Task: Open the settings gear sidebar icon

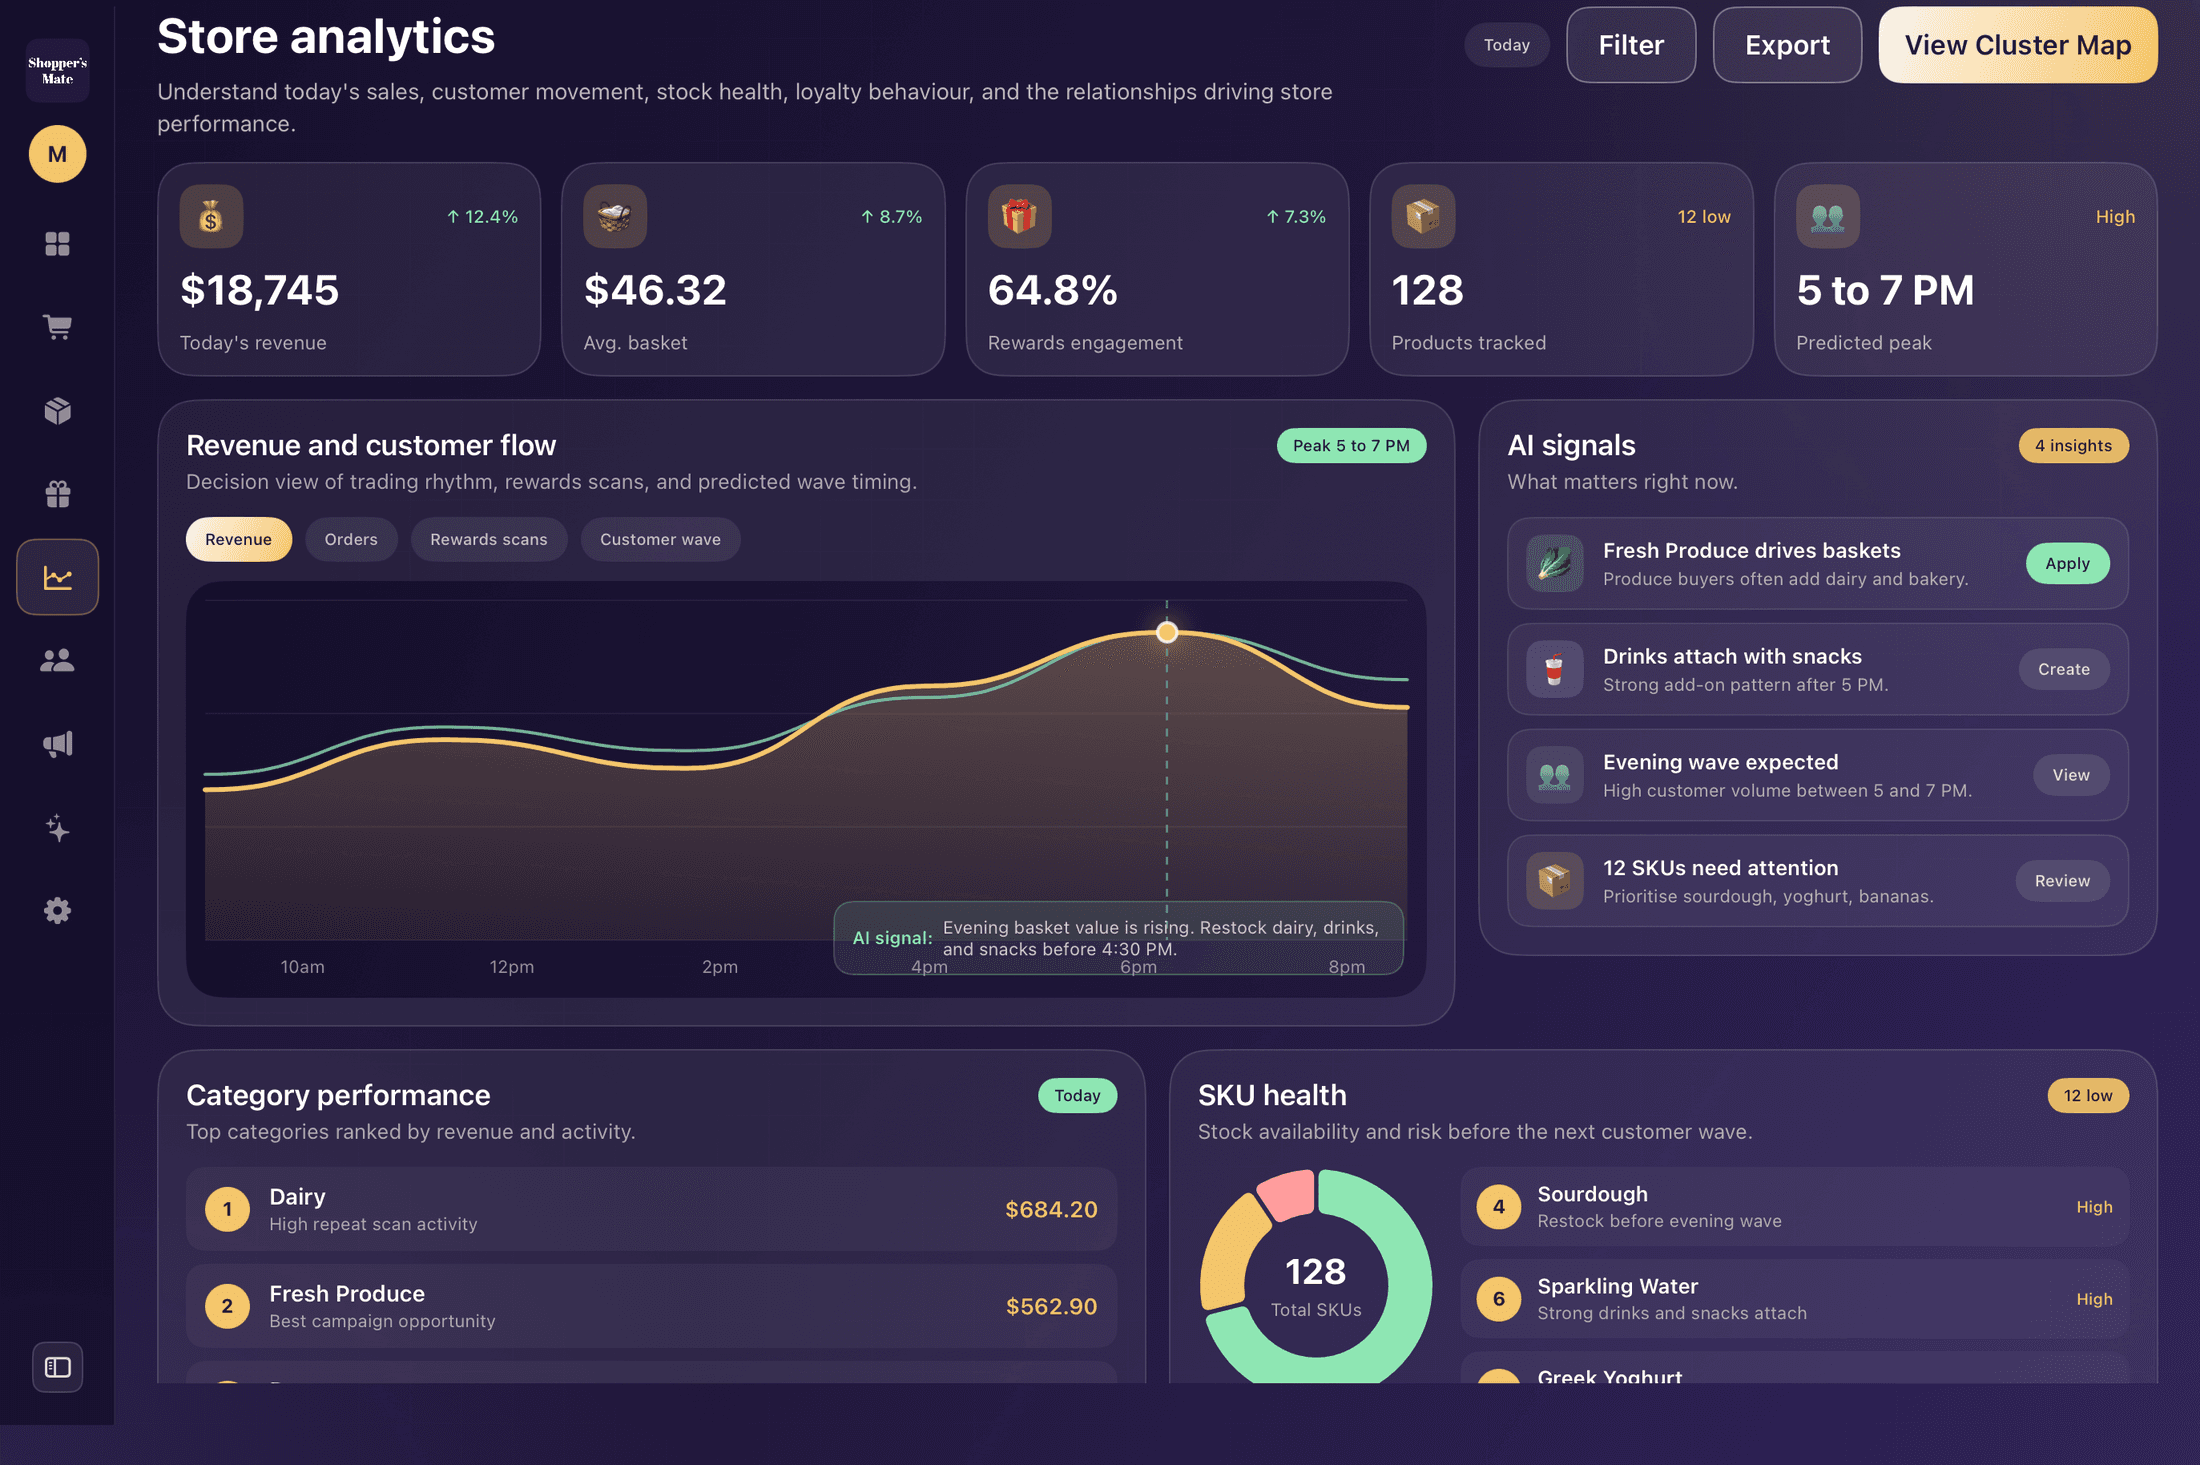Action: pyautogui.click(x=57, y=910)
